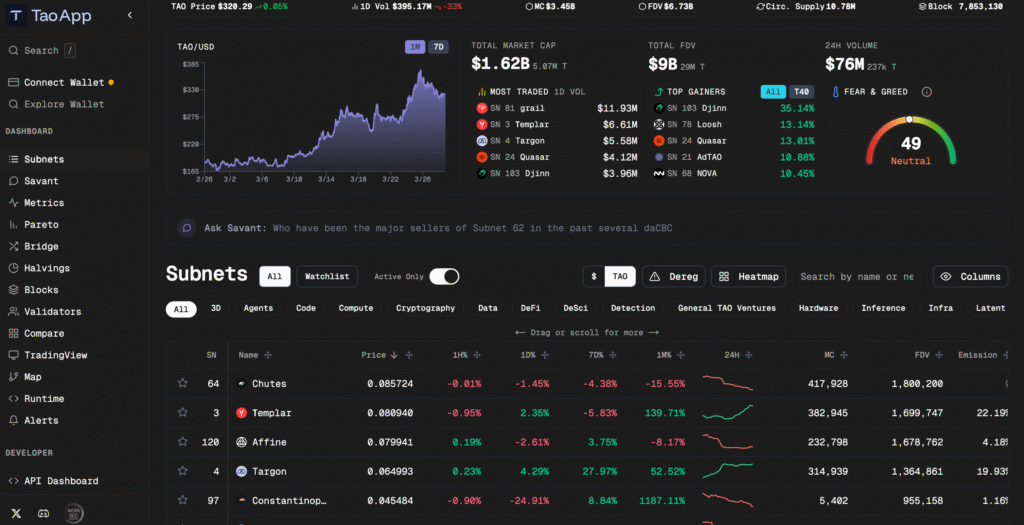Star the Targon subnet row
Viewport: 1024px width, 525px height.
click(183, 471)
